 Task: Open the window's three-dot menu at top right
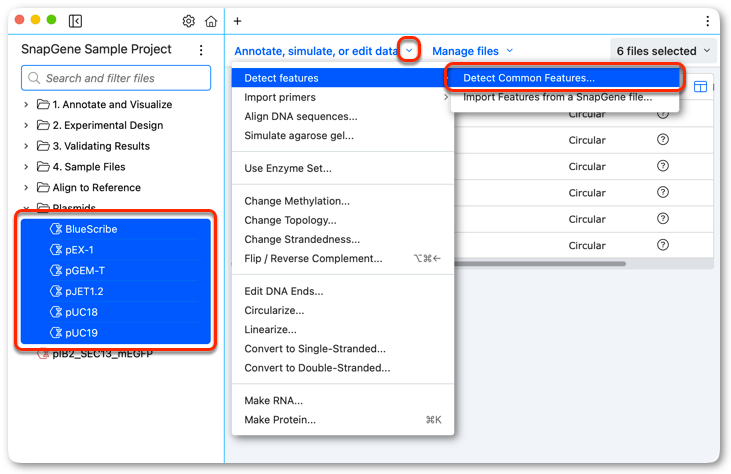(x=707, y=21)
